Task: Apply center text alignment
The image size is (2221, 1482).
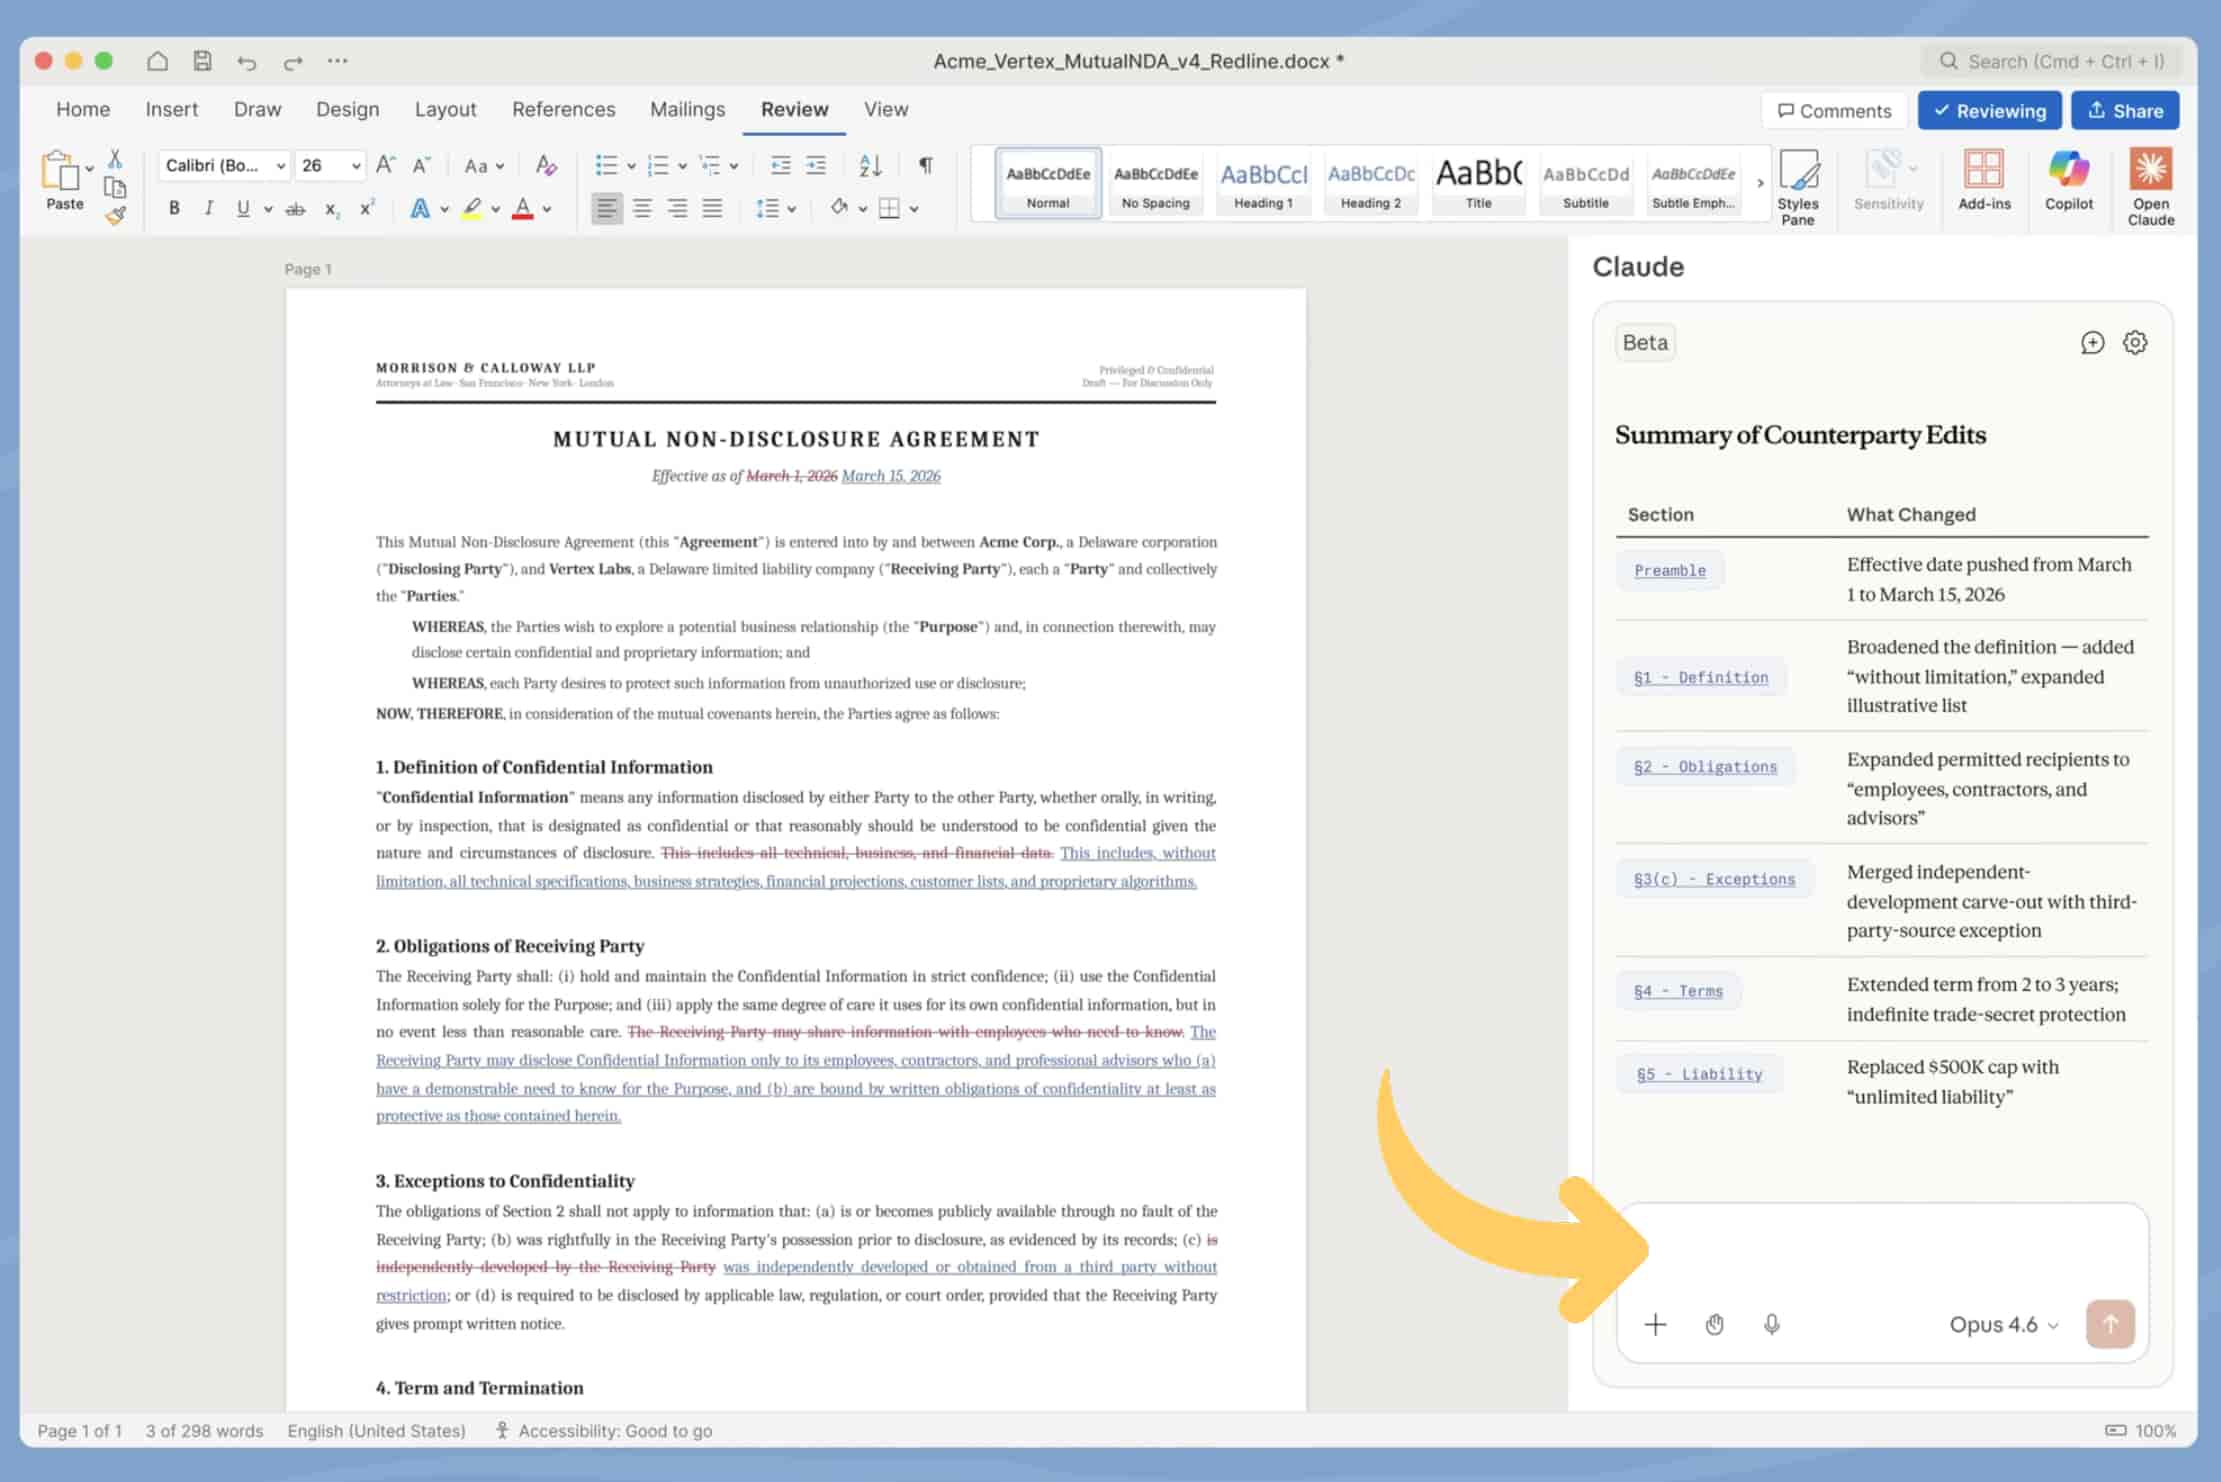Action: (642, 208)
